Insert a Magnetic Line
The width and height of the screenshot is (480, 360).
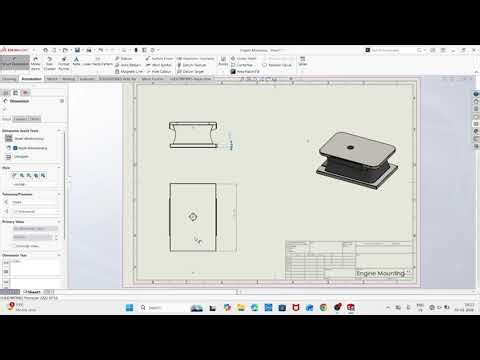pos(129,71)
